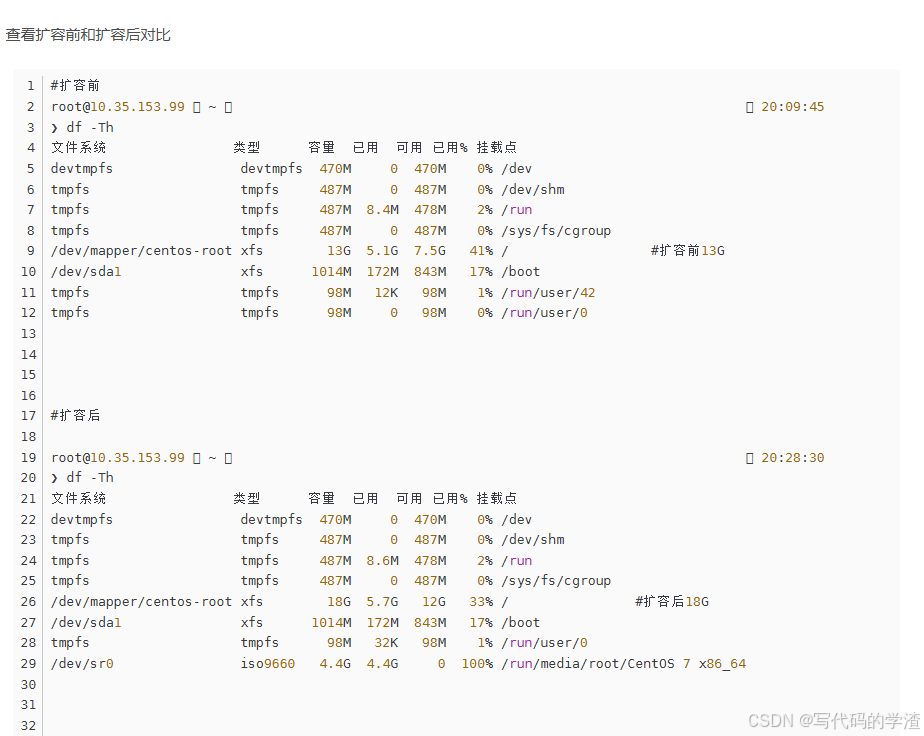
Task: Click the /run/media/root/CentOS 7 x86_64 path
Action: (623, 664)
